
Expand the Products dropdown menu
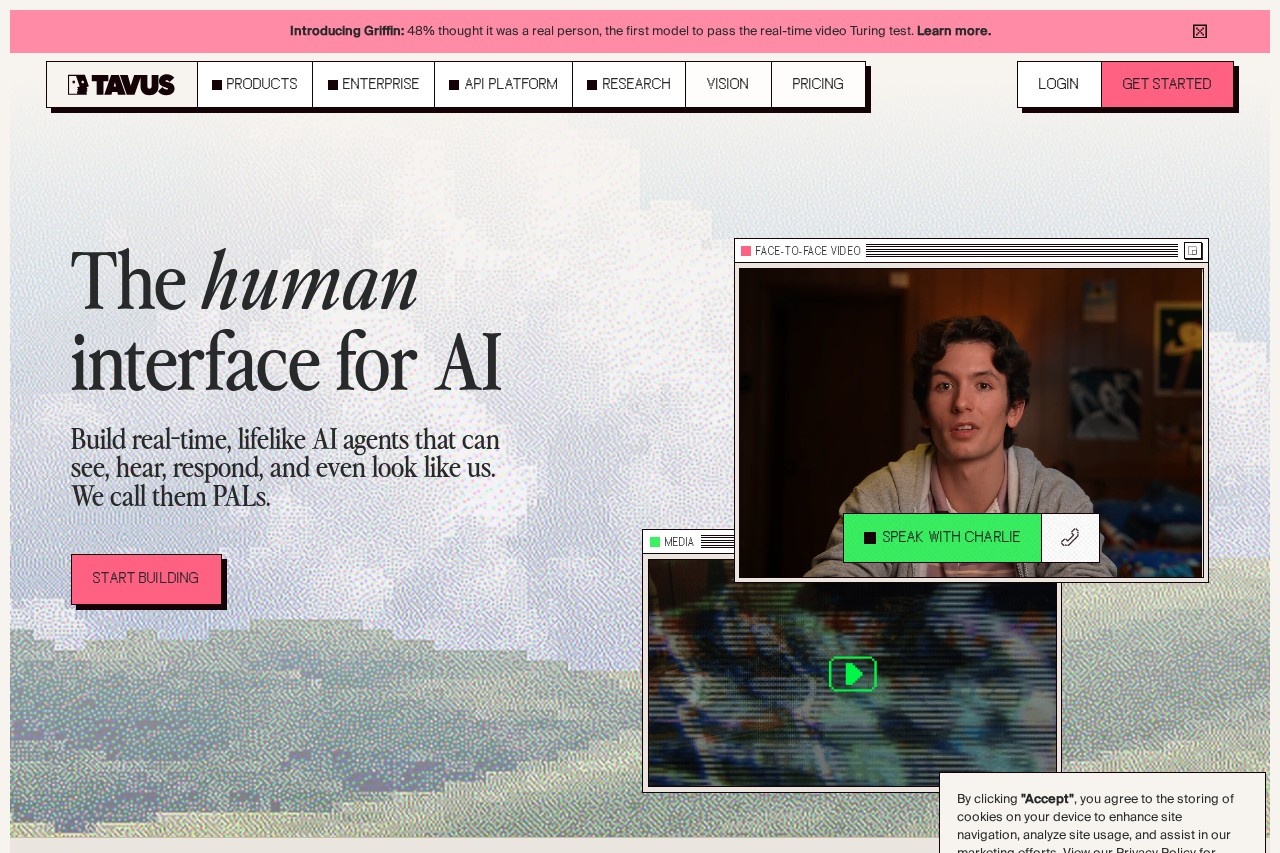(x=255, y=84)
